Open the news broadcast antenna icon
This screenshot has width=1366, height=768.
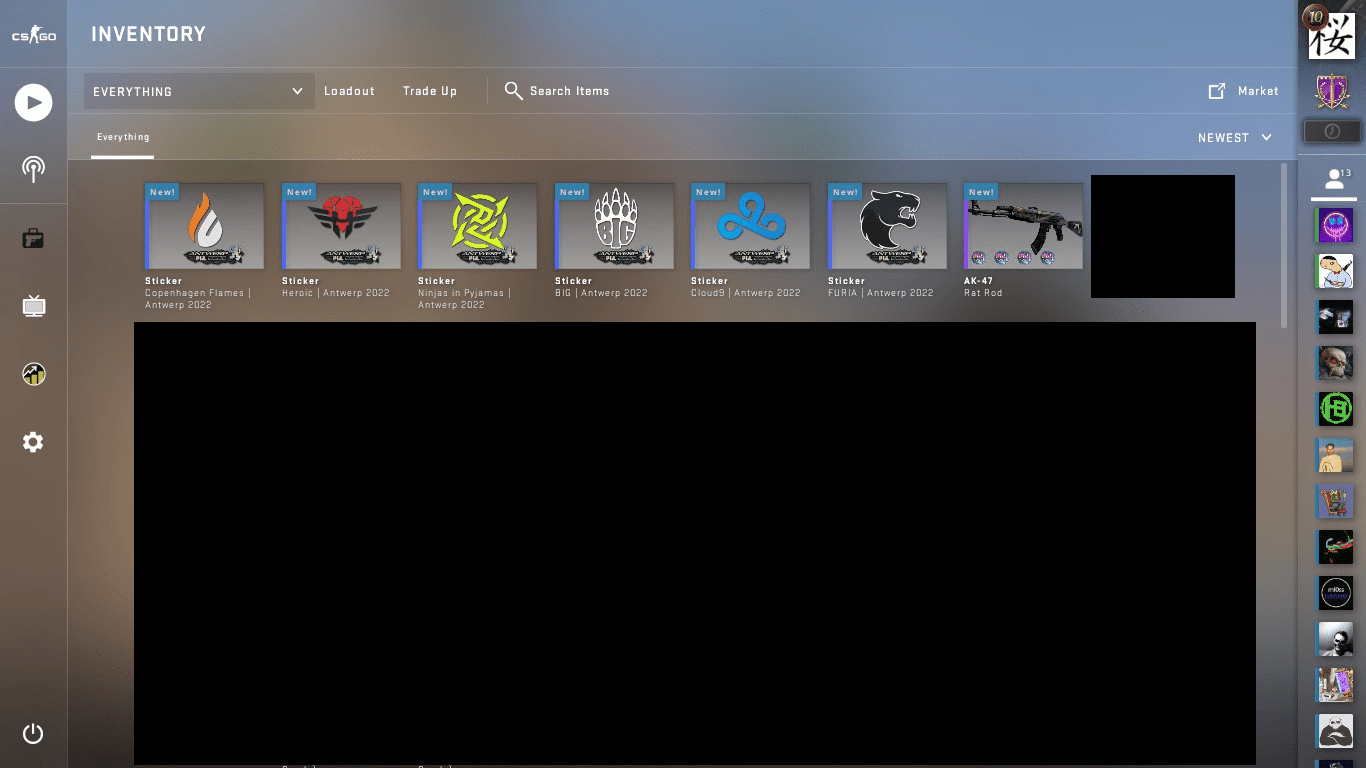[33, 169]
